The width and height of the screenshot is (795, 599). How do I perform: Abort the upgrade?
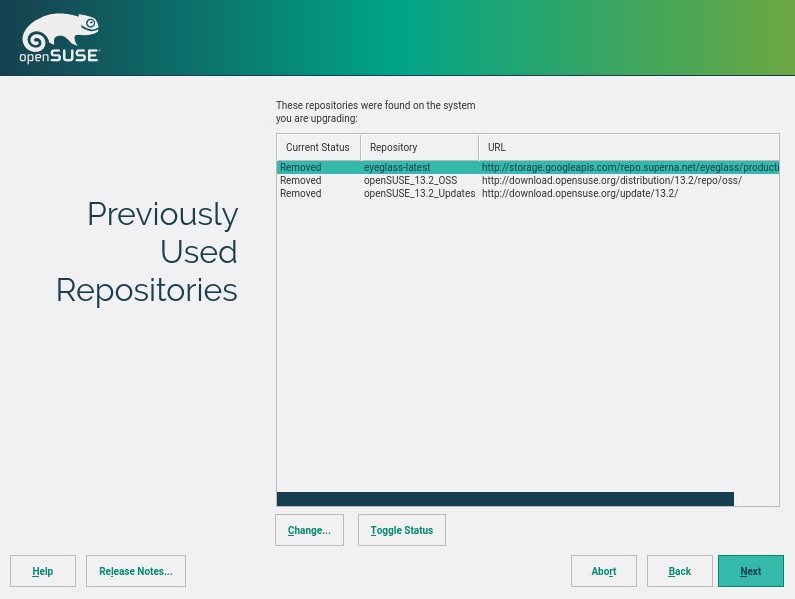tap(603, 571)
